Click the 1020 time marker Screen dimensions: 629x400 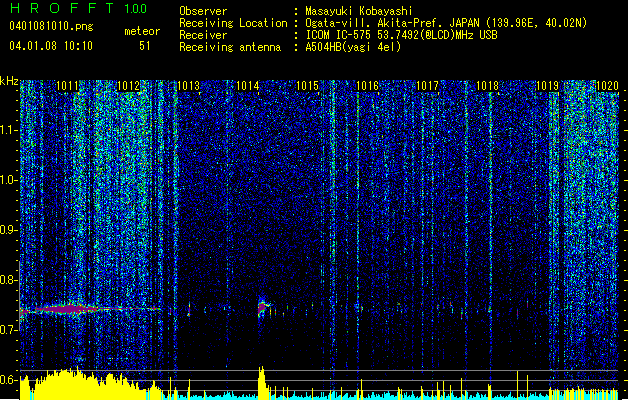pos(607,86)
